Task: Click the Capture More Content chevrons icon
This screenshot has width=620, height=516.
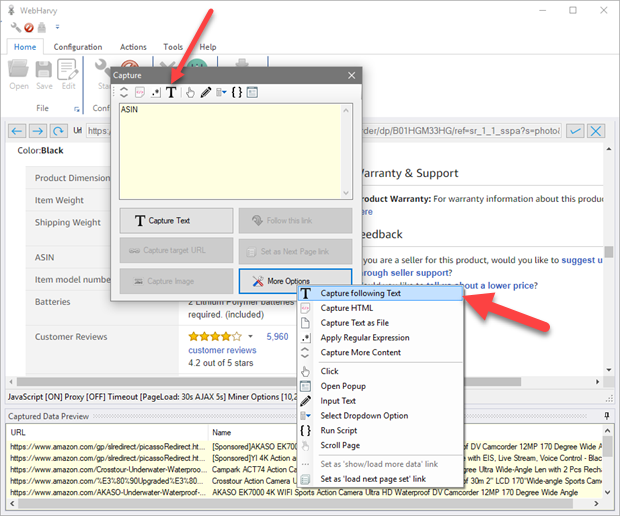Action: pyautogui.click(x=125, y=92)
